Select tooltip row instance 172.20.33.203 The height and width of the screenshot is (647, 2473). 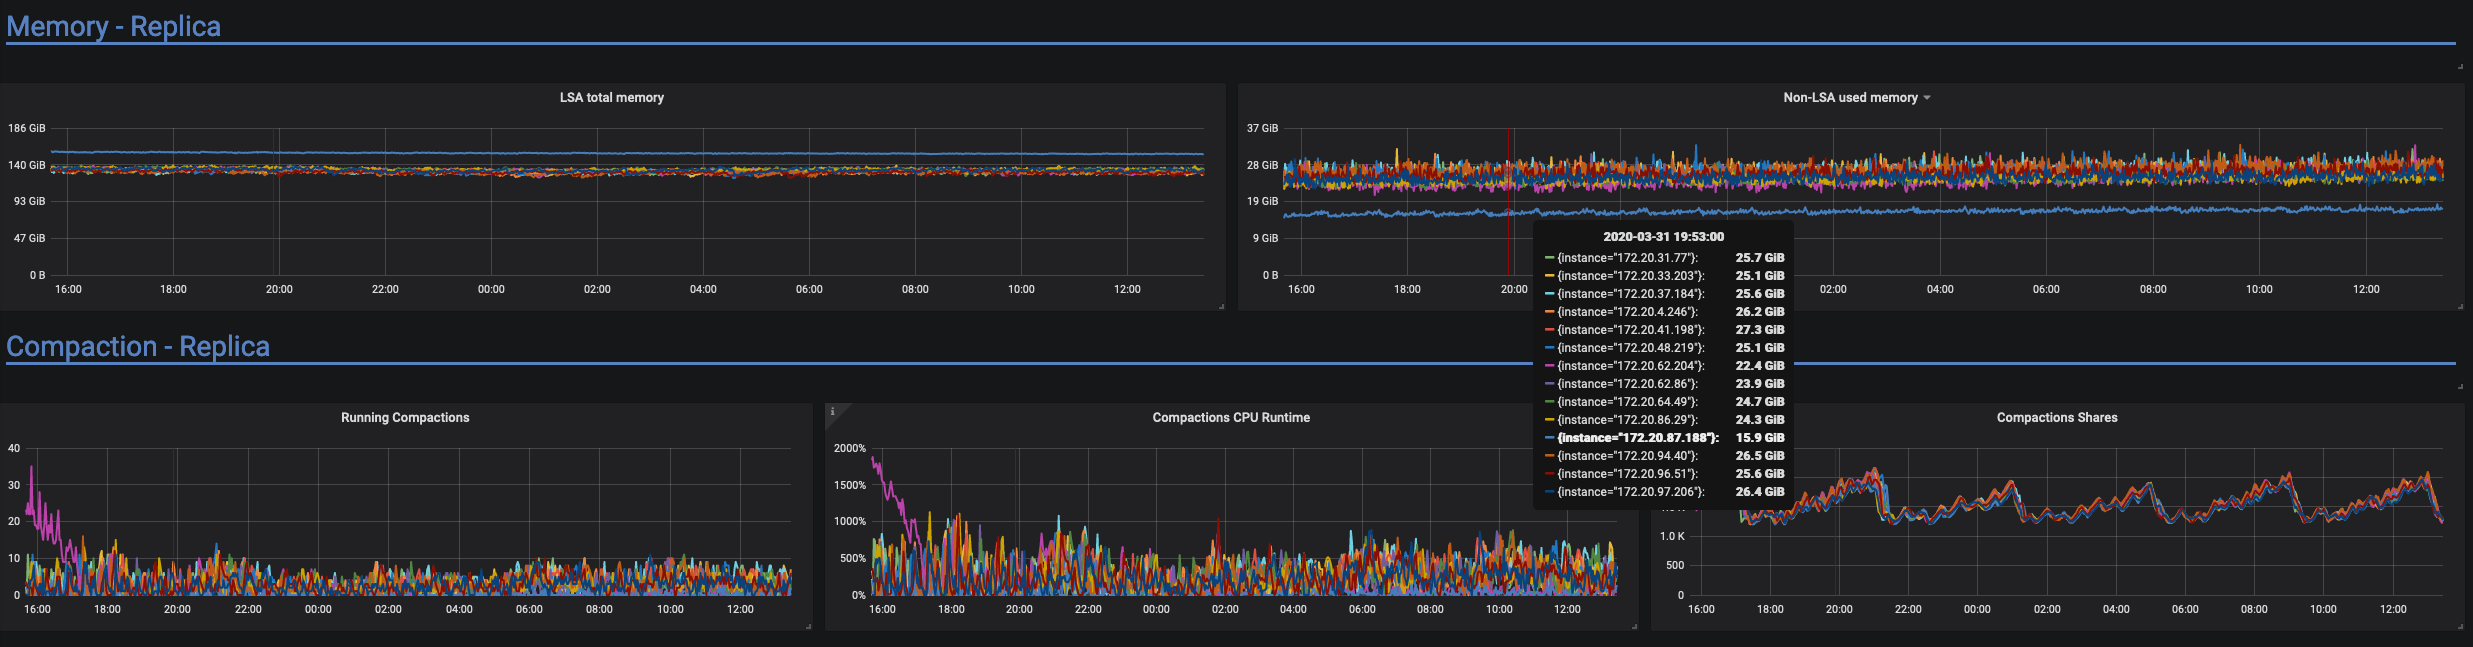point(1664,276)
